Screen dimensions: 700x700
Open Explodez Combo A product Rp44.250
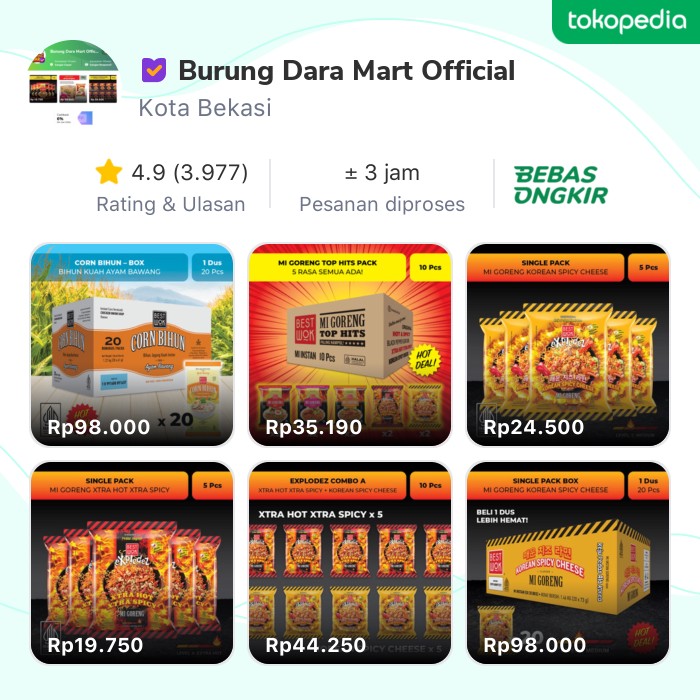(x=350, y=562)
